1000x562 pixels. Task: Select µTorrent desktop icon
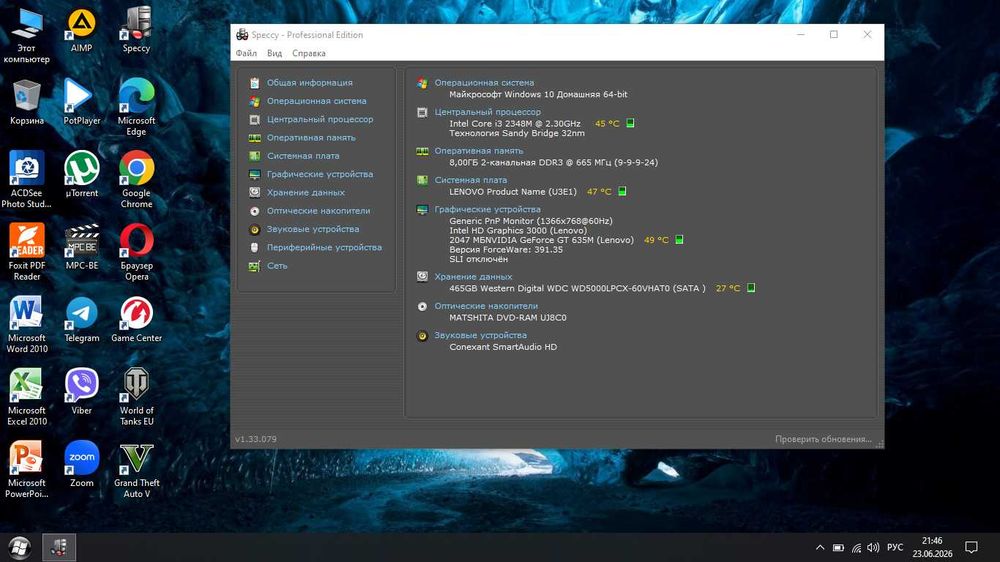(x=81, y=175)
